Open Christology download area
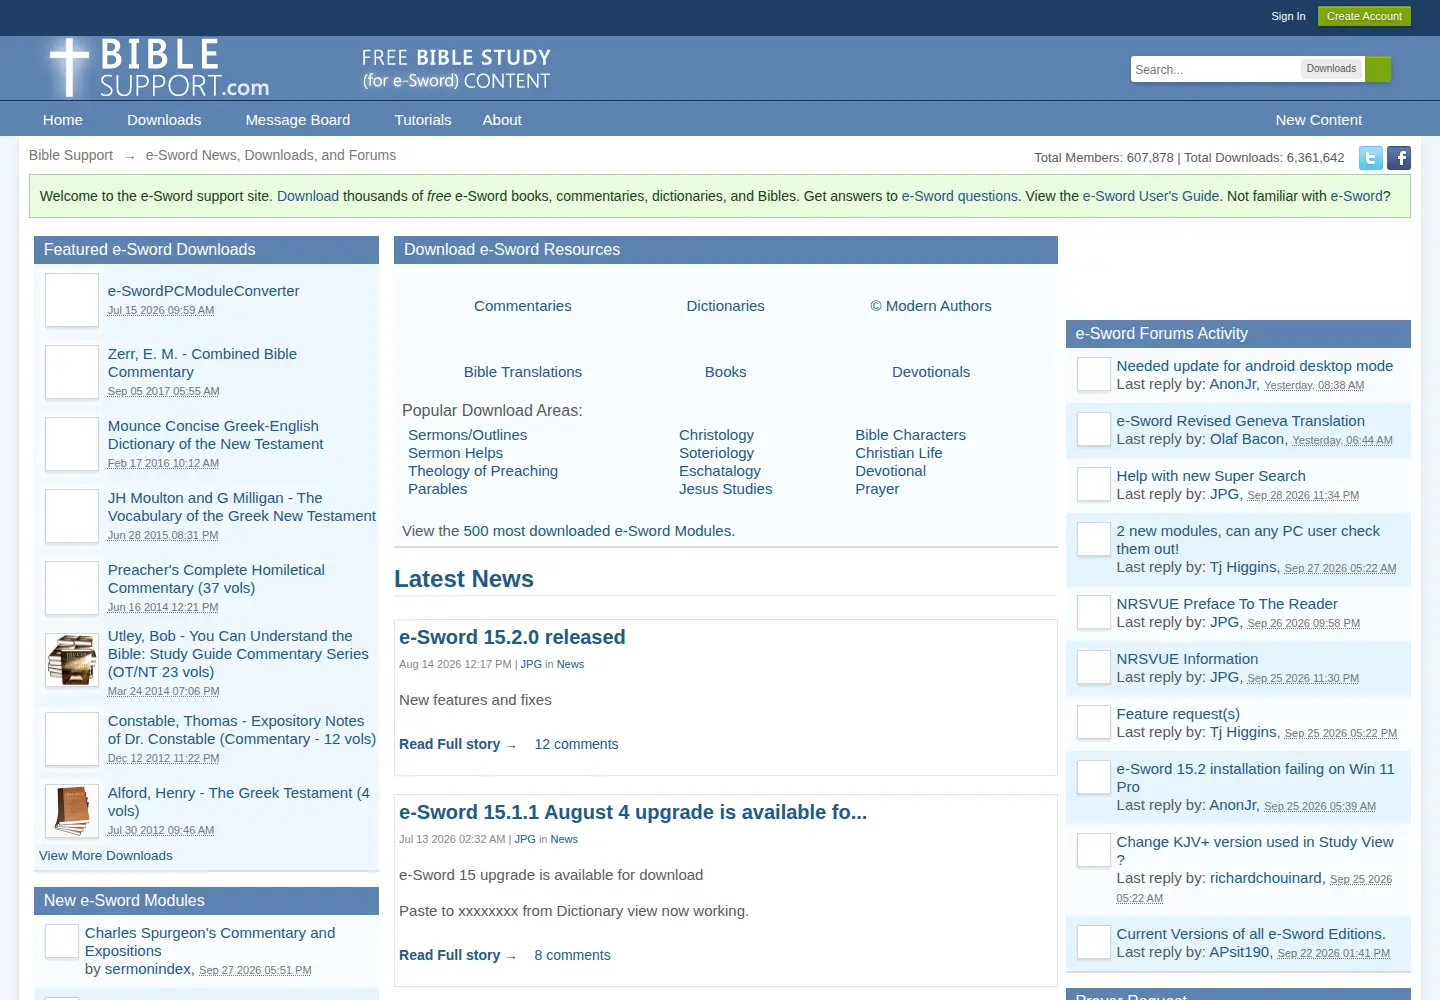 716,435
